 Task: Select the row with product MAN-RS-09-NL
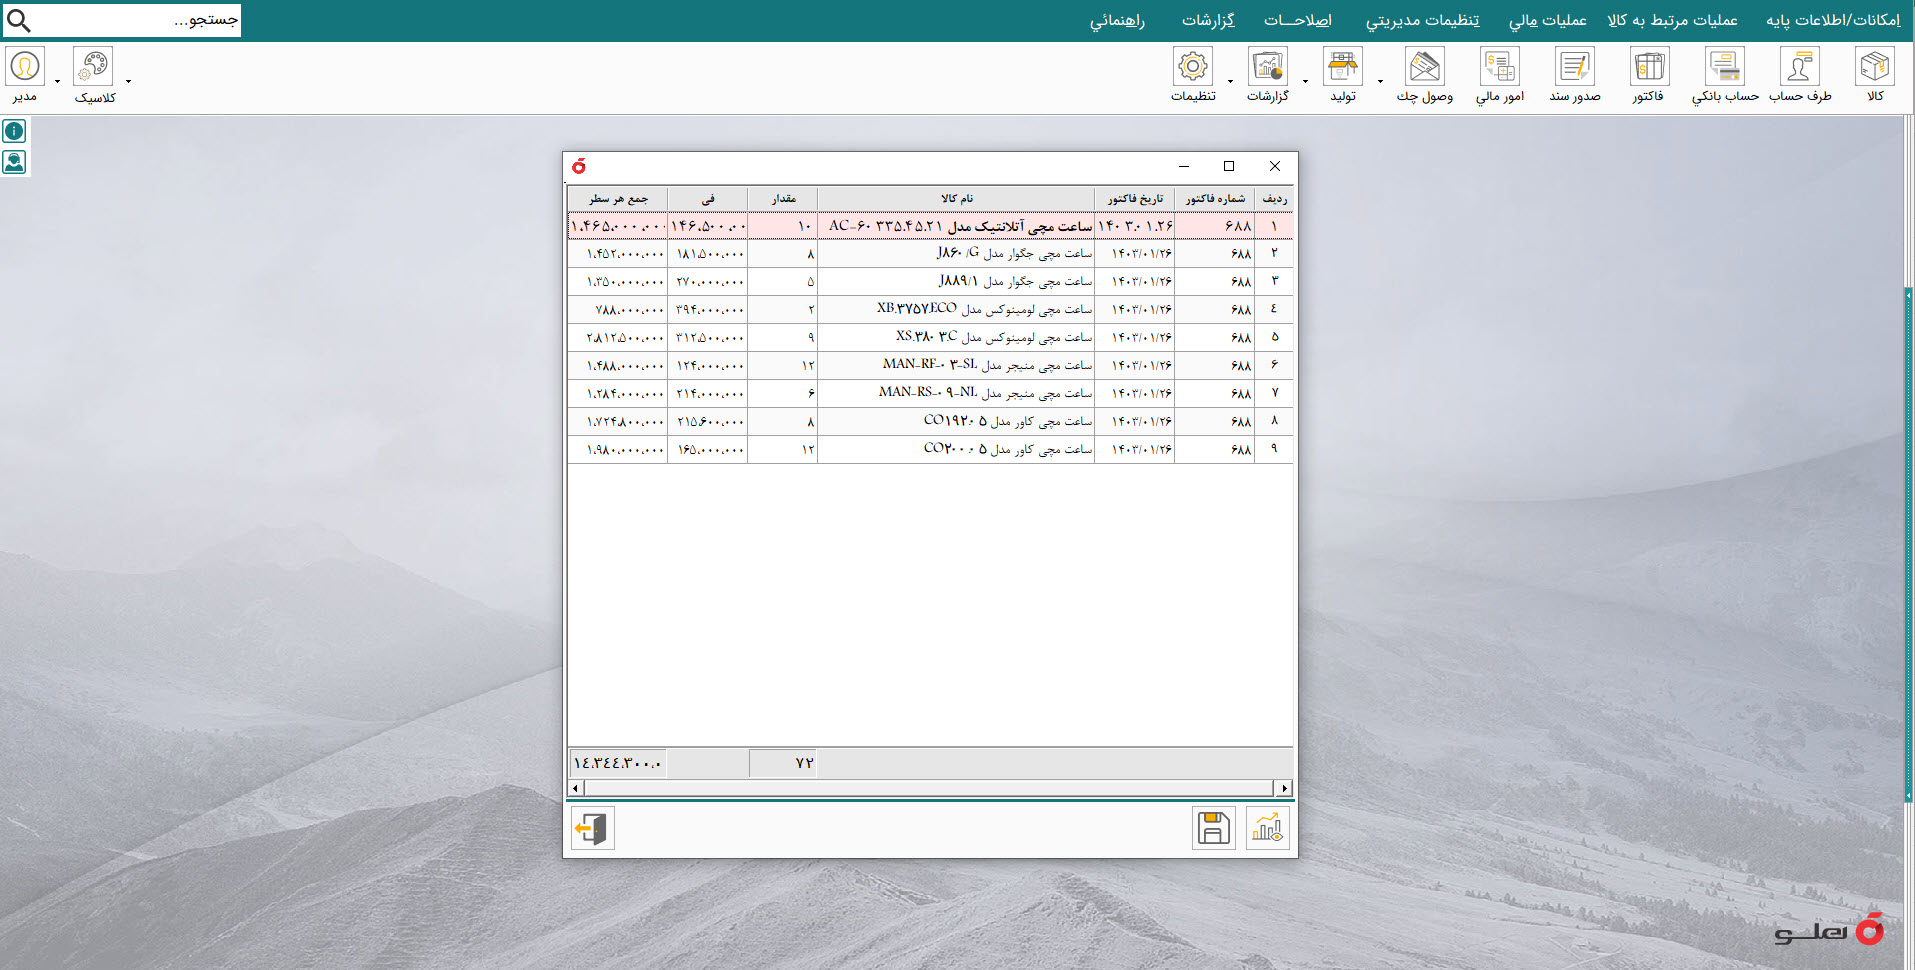pyautogui.click(x=931, y=394)
